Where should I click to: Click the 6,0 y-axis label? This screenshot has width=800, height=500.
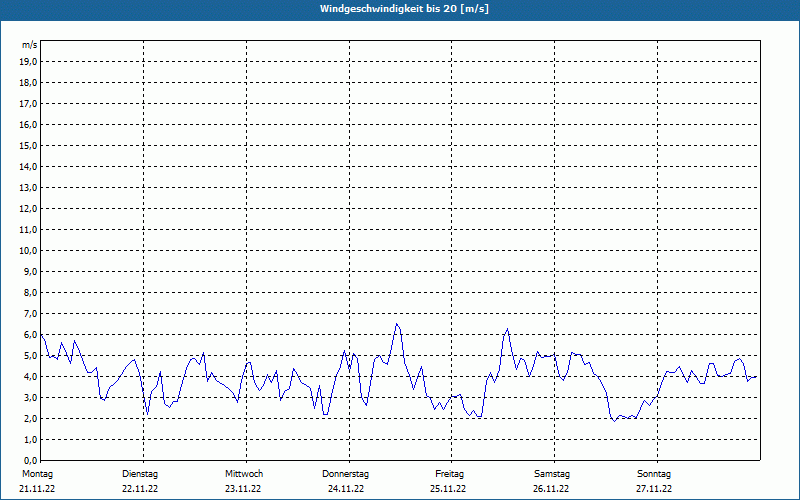coord(31,335)
